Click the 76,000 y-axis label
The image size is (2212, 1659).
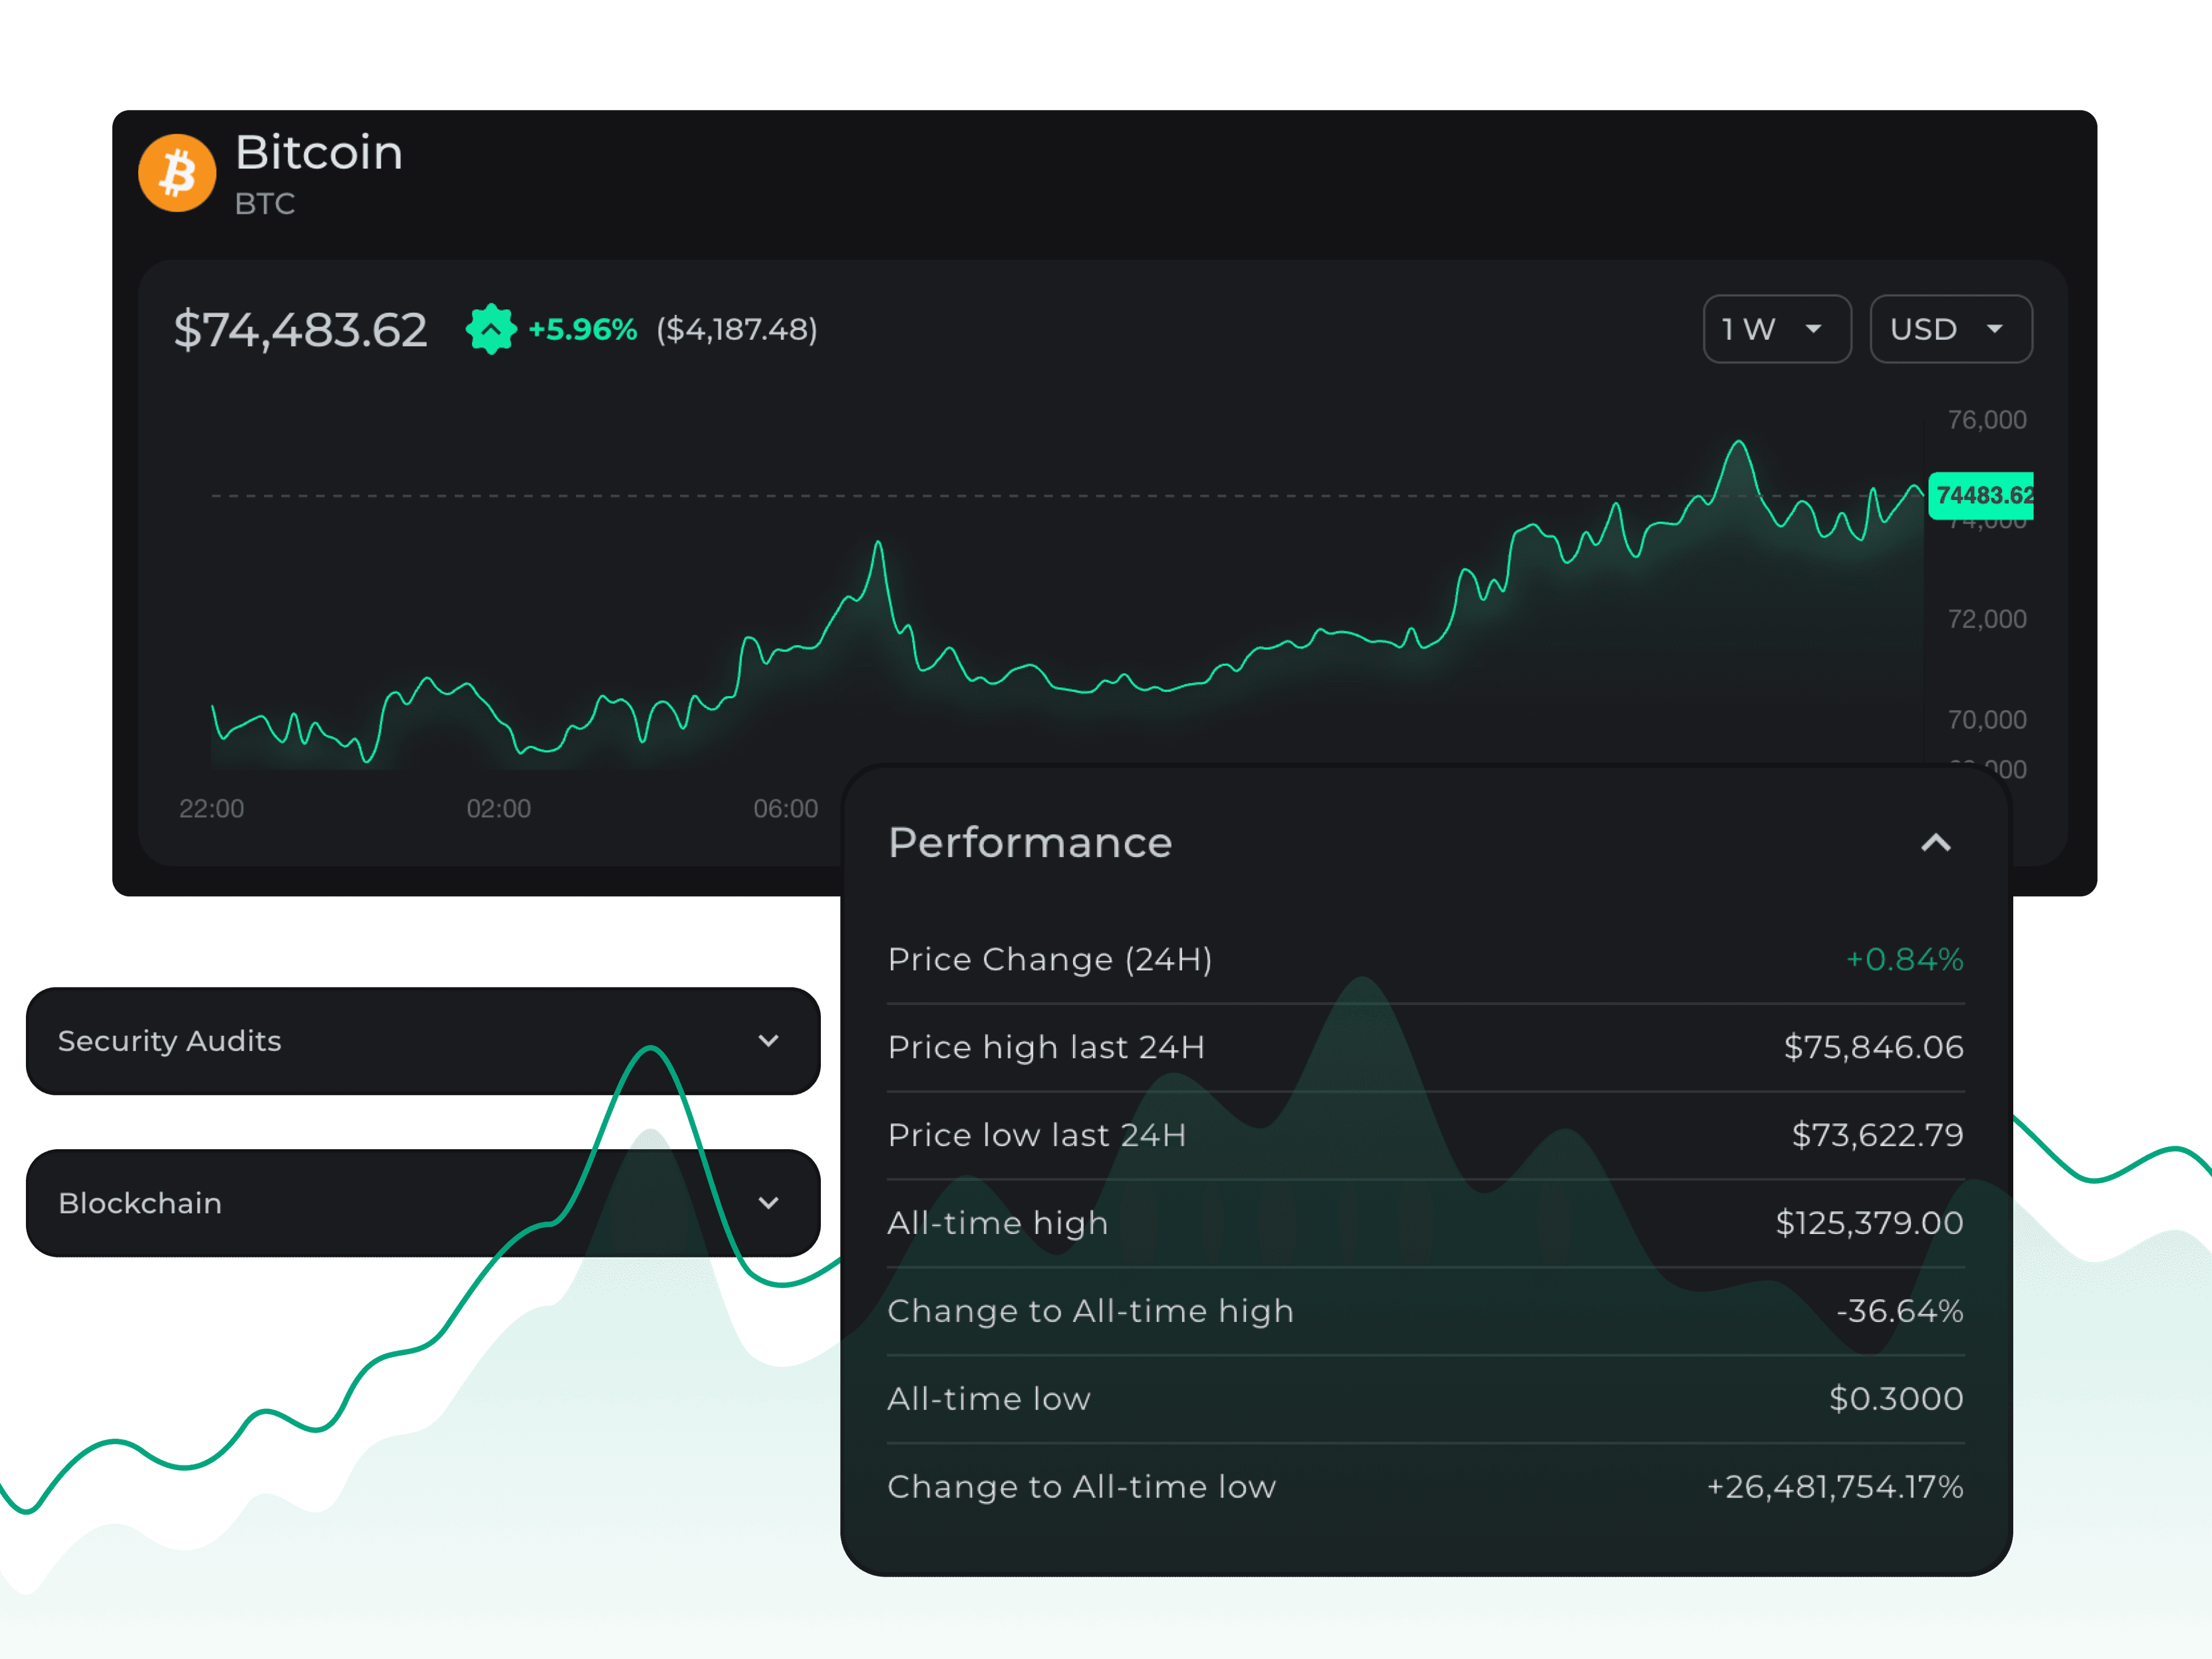(1987, 420)
